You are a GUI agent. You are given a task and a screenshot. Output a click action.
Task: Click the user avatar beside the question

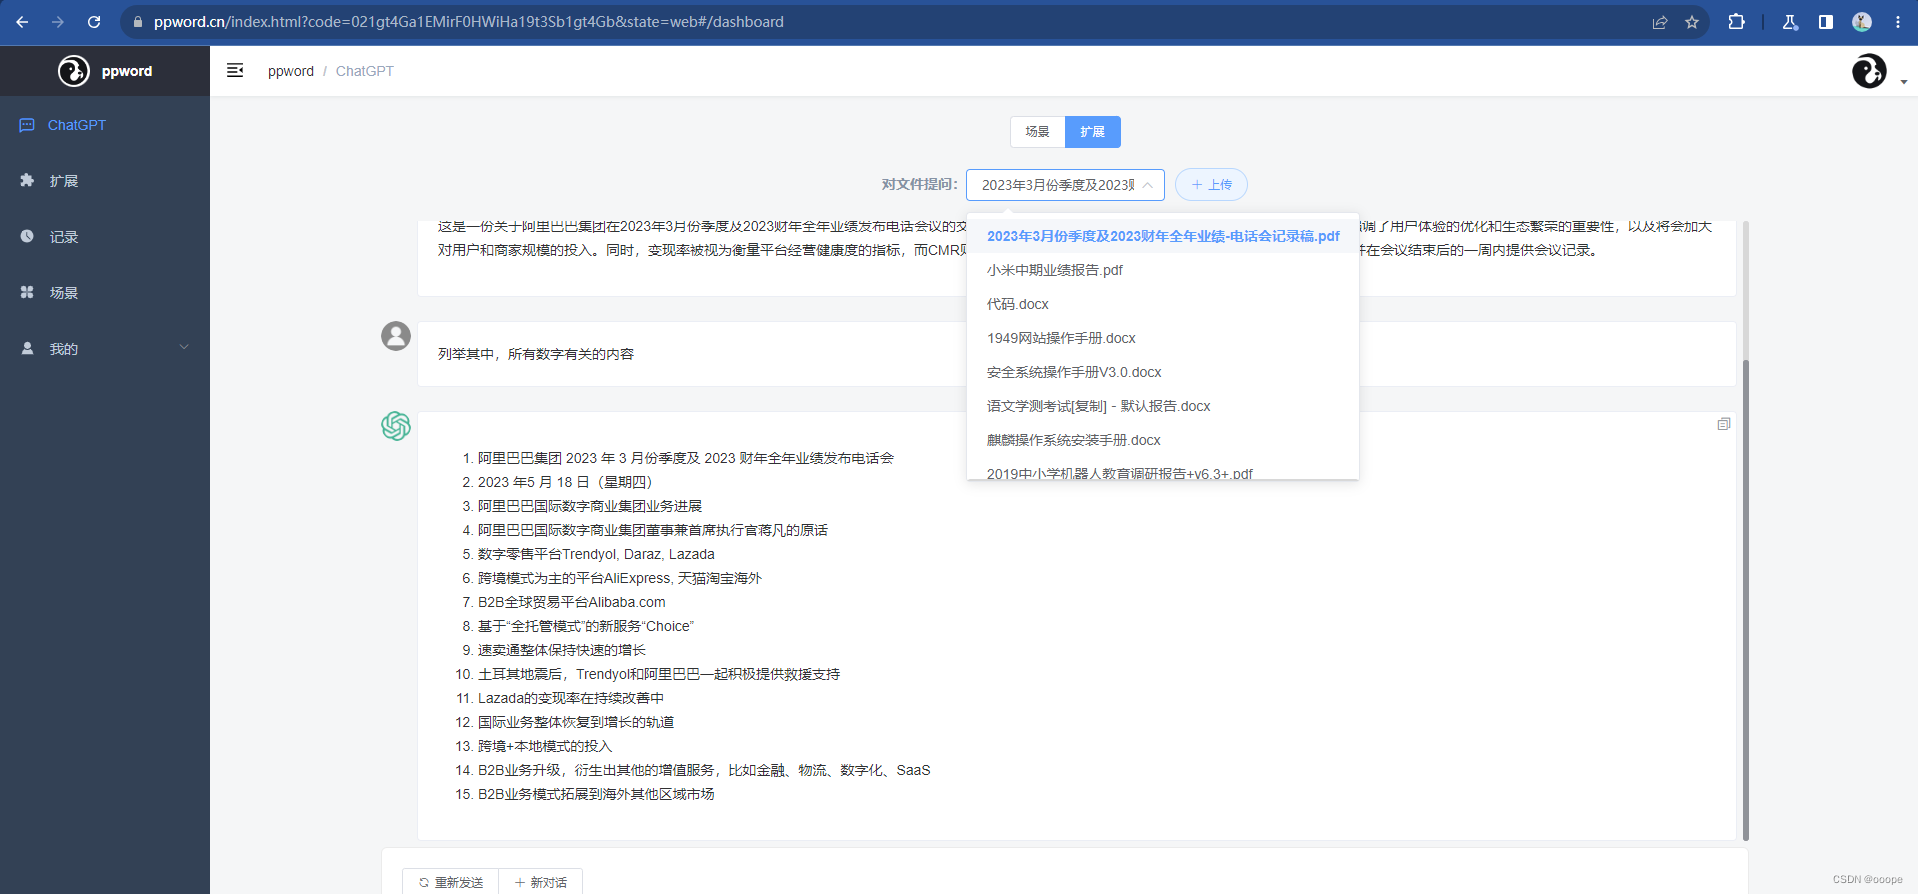coord(396,336)
